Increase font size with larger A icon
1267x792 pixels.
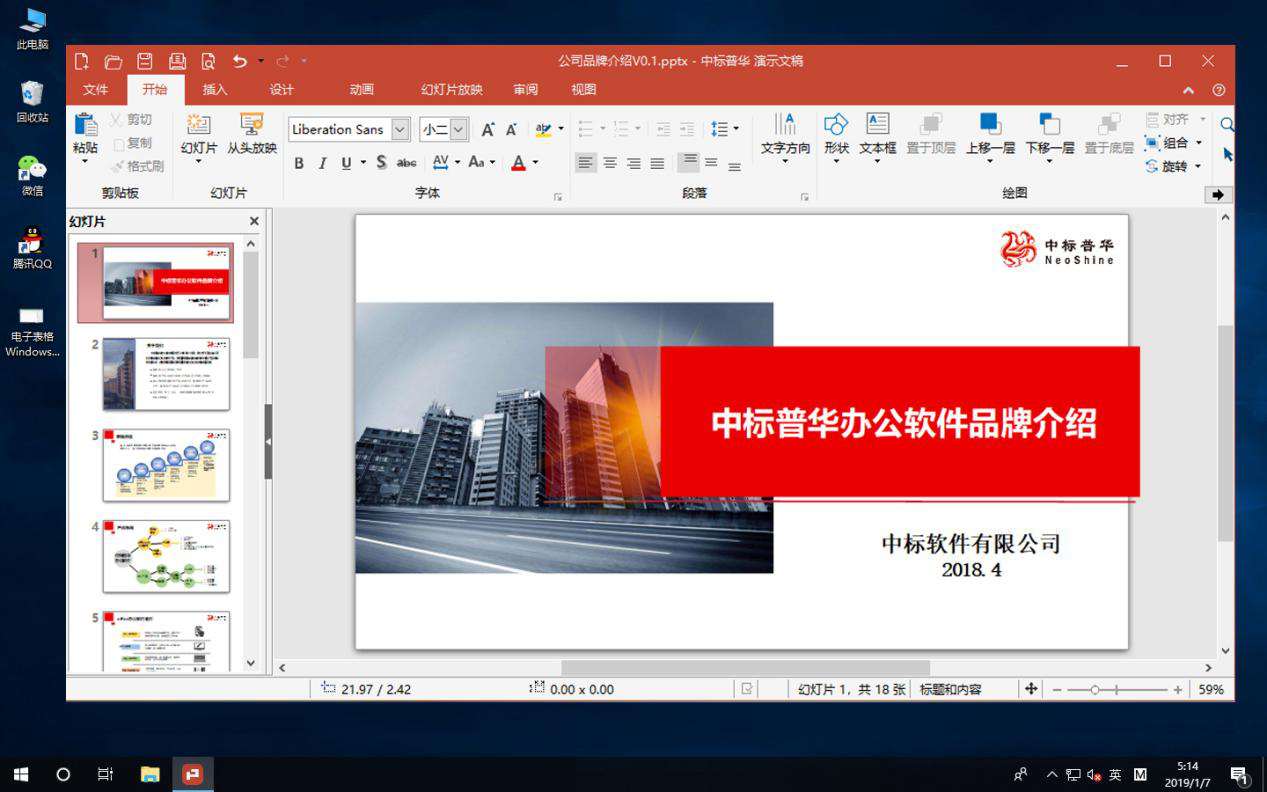coord(487,129)
